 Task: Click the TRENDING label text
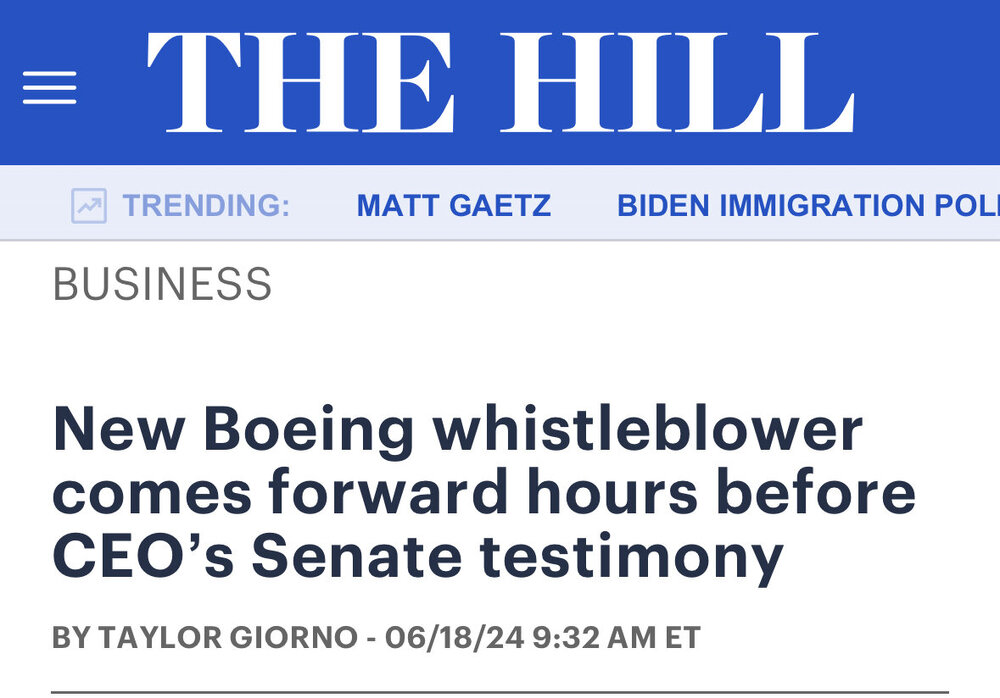pos(206,206)
